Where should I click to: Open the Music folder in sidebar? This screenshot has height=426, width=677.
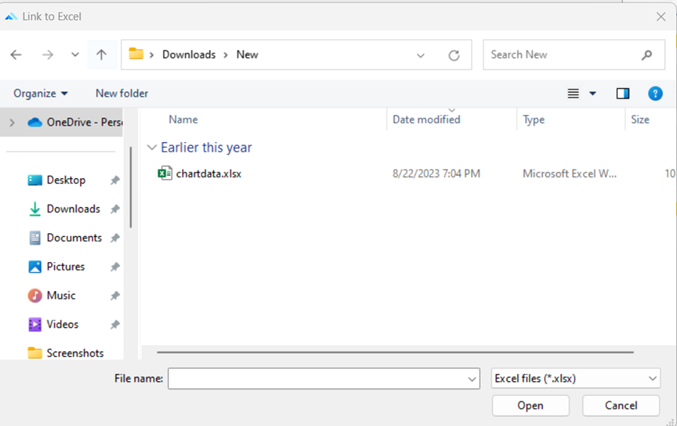[x=60, y=296]
